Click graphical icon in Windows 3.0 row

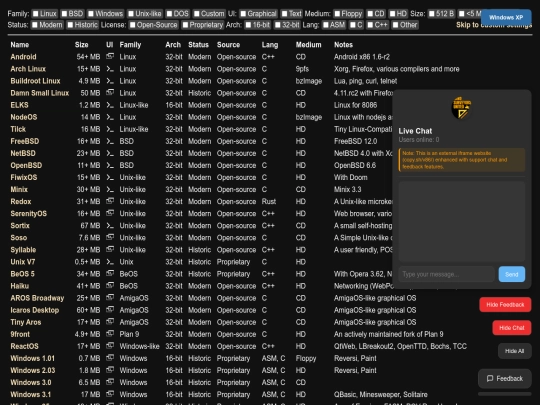[x=110, y=382]
